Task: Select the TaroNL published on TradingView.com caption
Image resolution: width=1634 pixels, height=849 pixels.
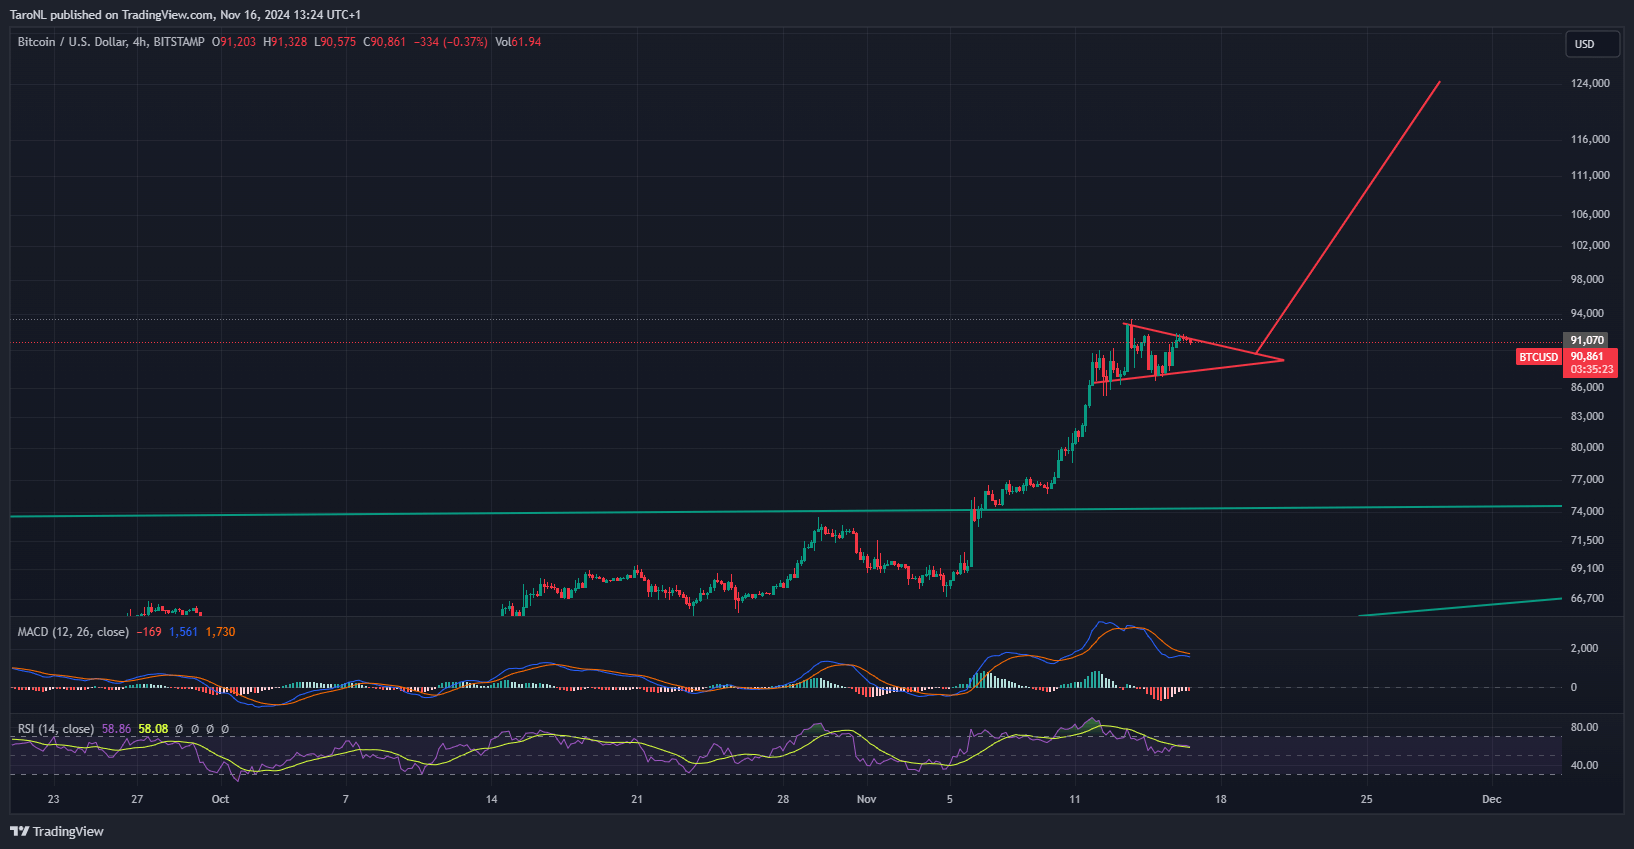Action: 185,15
